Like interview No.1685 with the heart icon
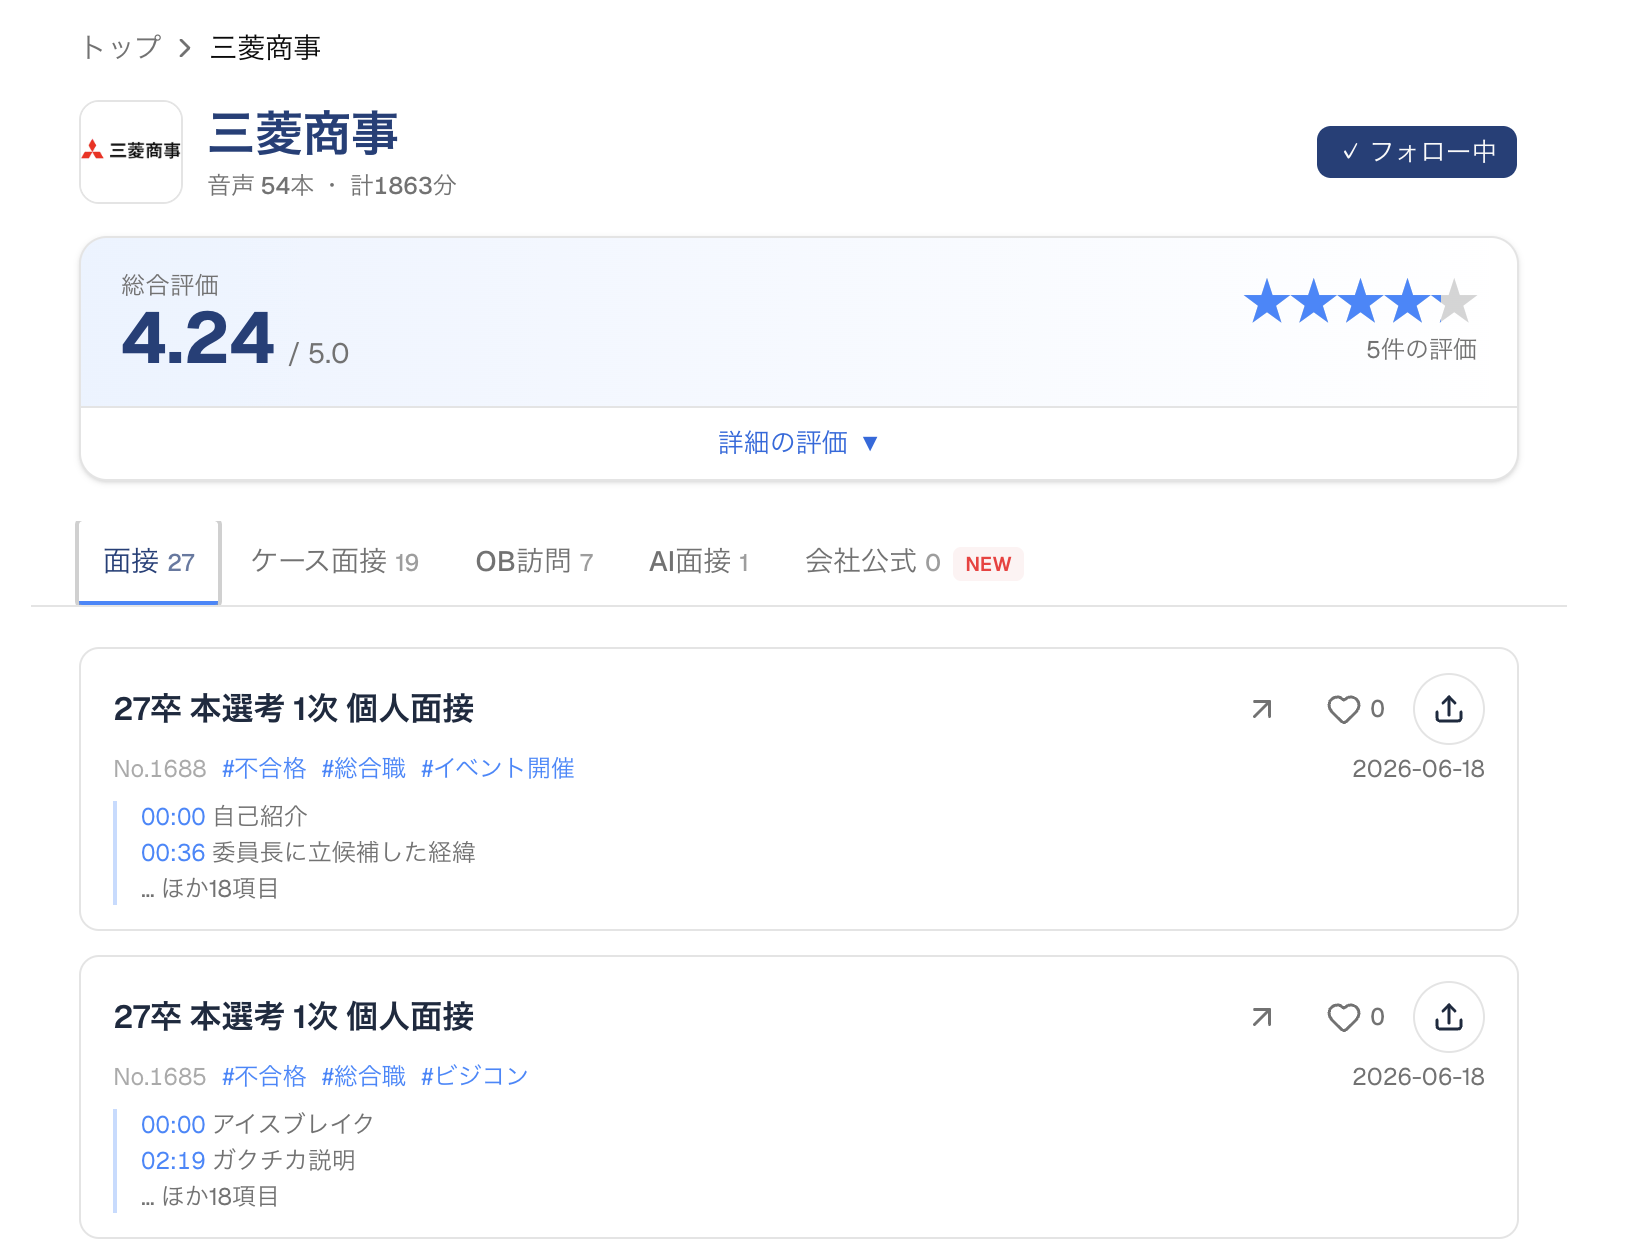The width and height of the screenshot is (1626, 1258). [1343, 1017]
